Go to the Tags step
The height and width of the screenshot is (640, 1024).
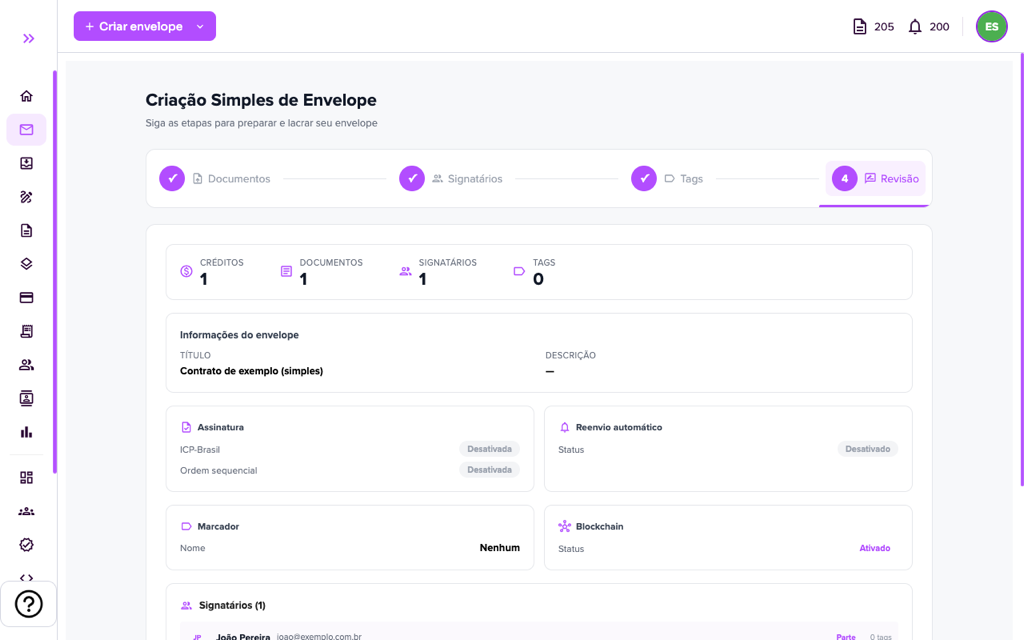coord(667,178)
